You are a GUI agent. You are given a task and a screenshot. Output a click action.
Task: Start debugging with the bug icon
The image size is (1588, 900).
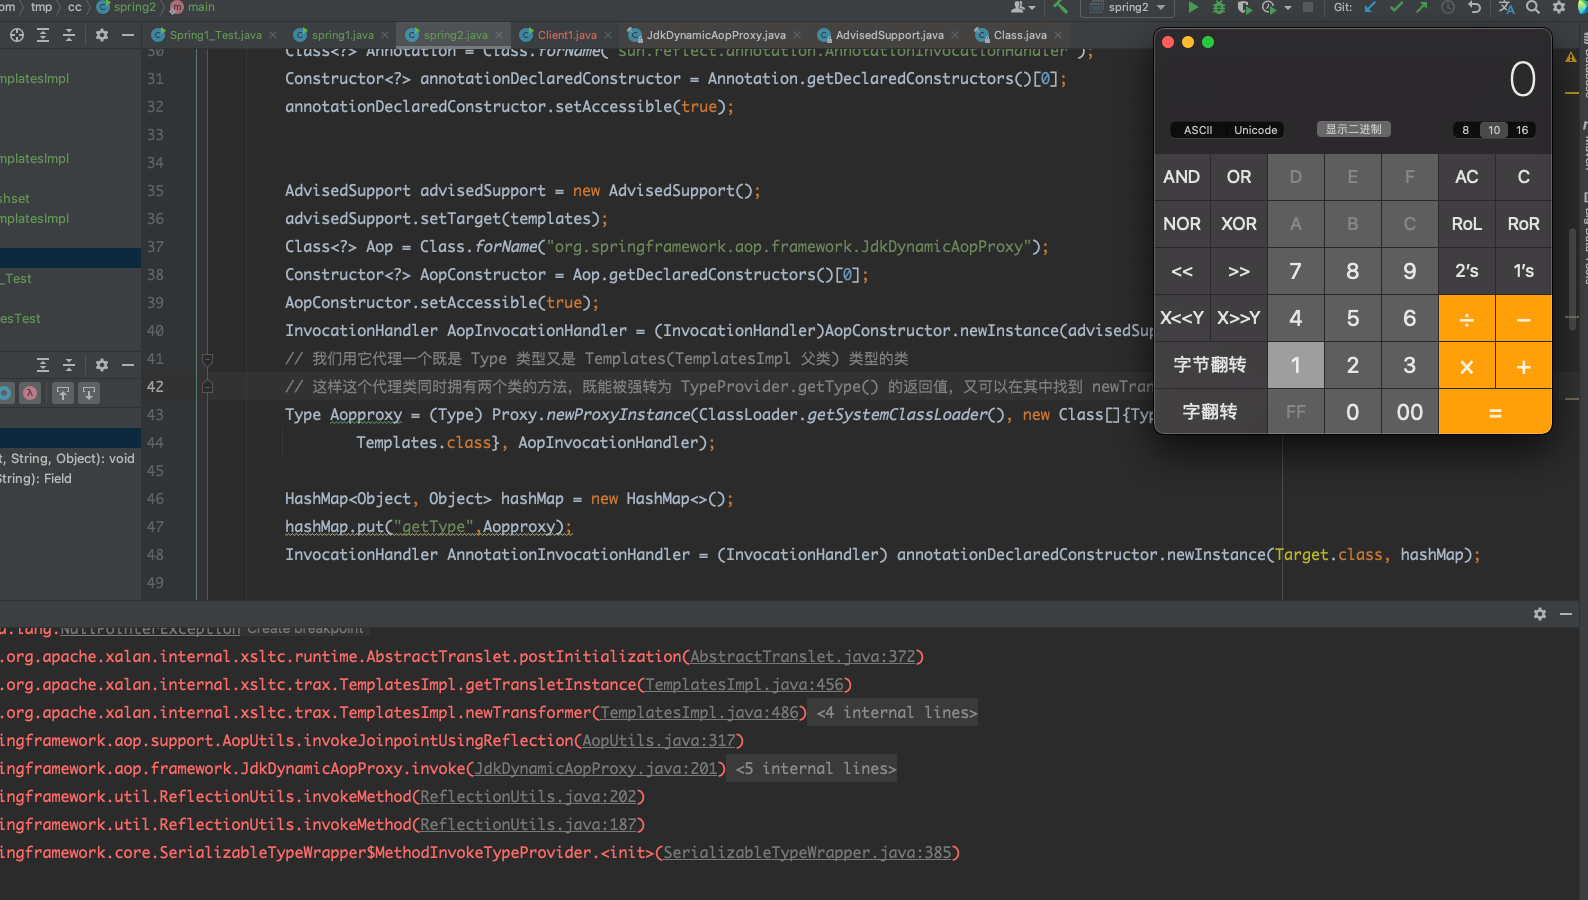pos(1218,7)
